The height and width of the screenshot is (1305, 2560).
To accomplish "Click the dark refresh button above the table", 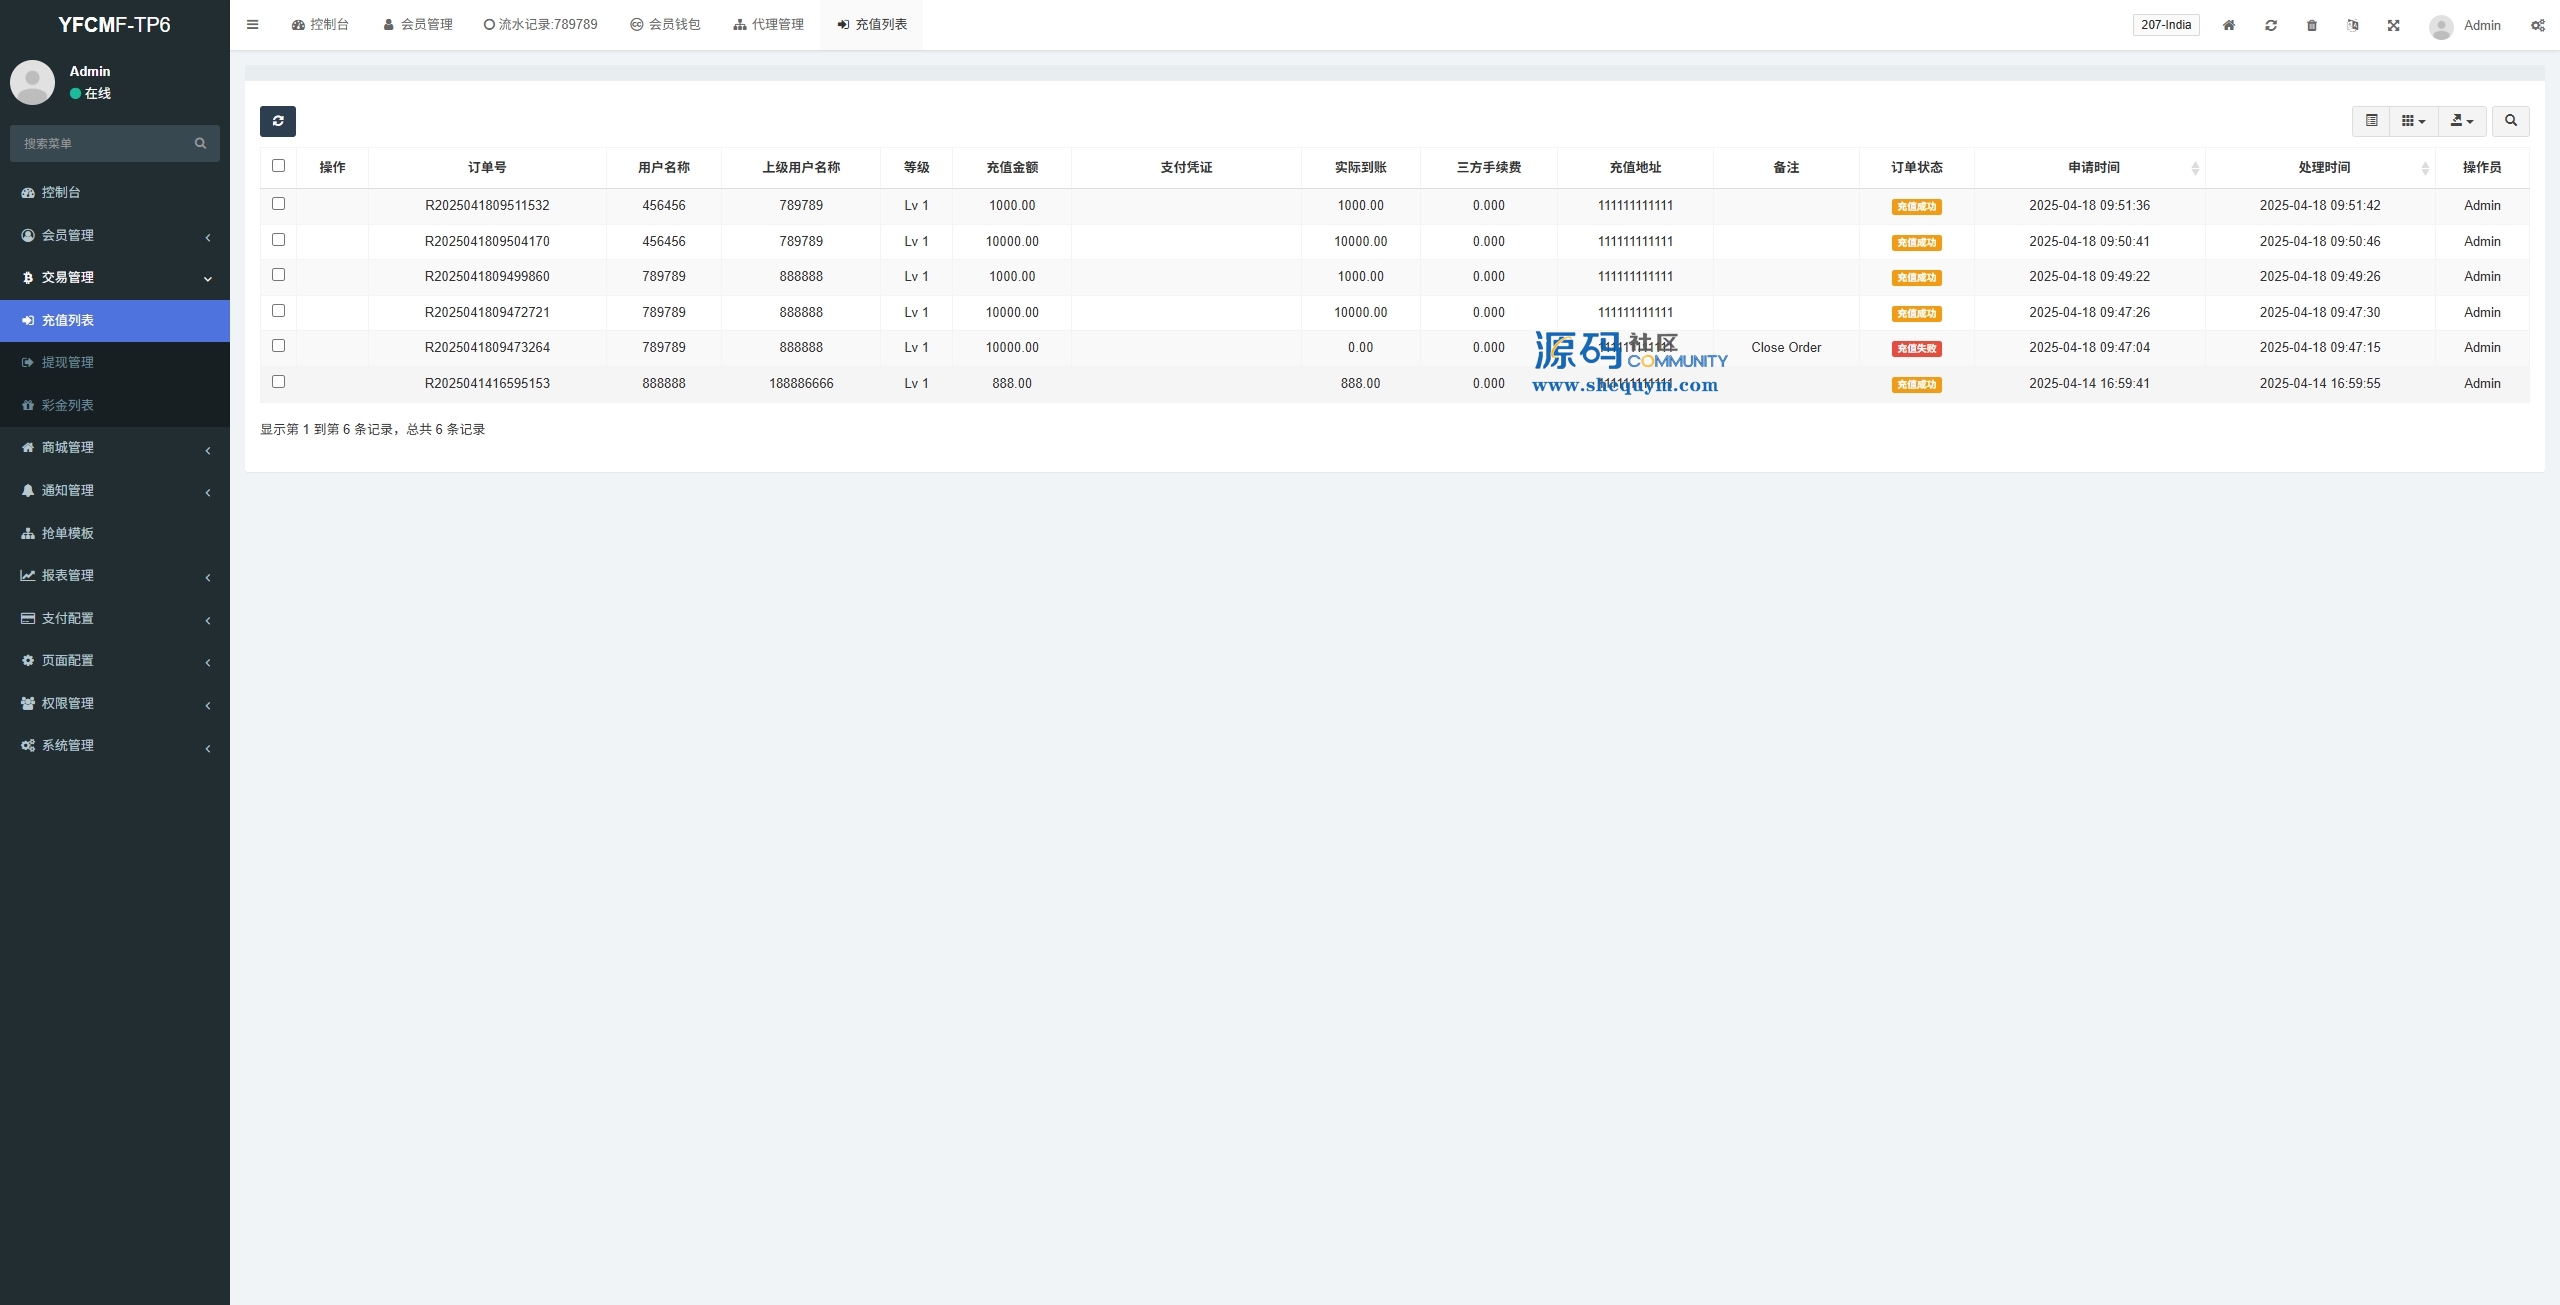I will [278, 121].
